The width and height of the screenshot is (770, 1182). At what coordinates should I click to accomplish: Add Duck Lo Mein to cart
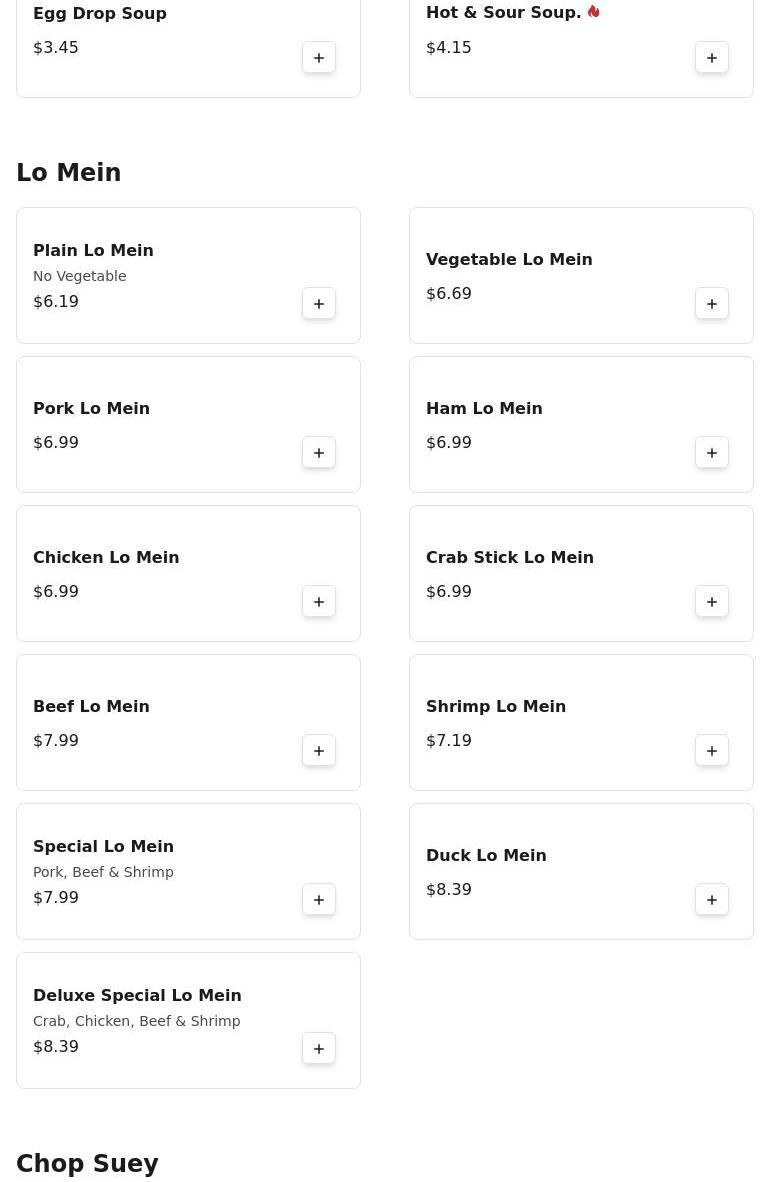tap(712, 900)
